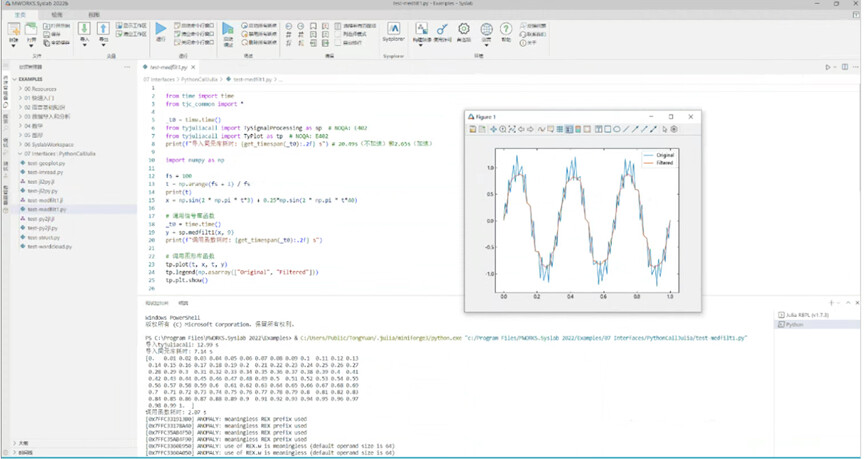The image size is (864, 459).
Task: Select the second tab in the bottom panel
Action: (183, 303)
